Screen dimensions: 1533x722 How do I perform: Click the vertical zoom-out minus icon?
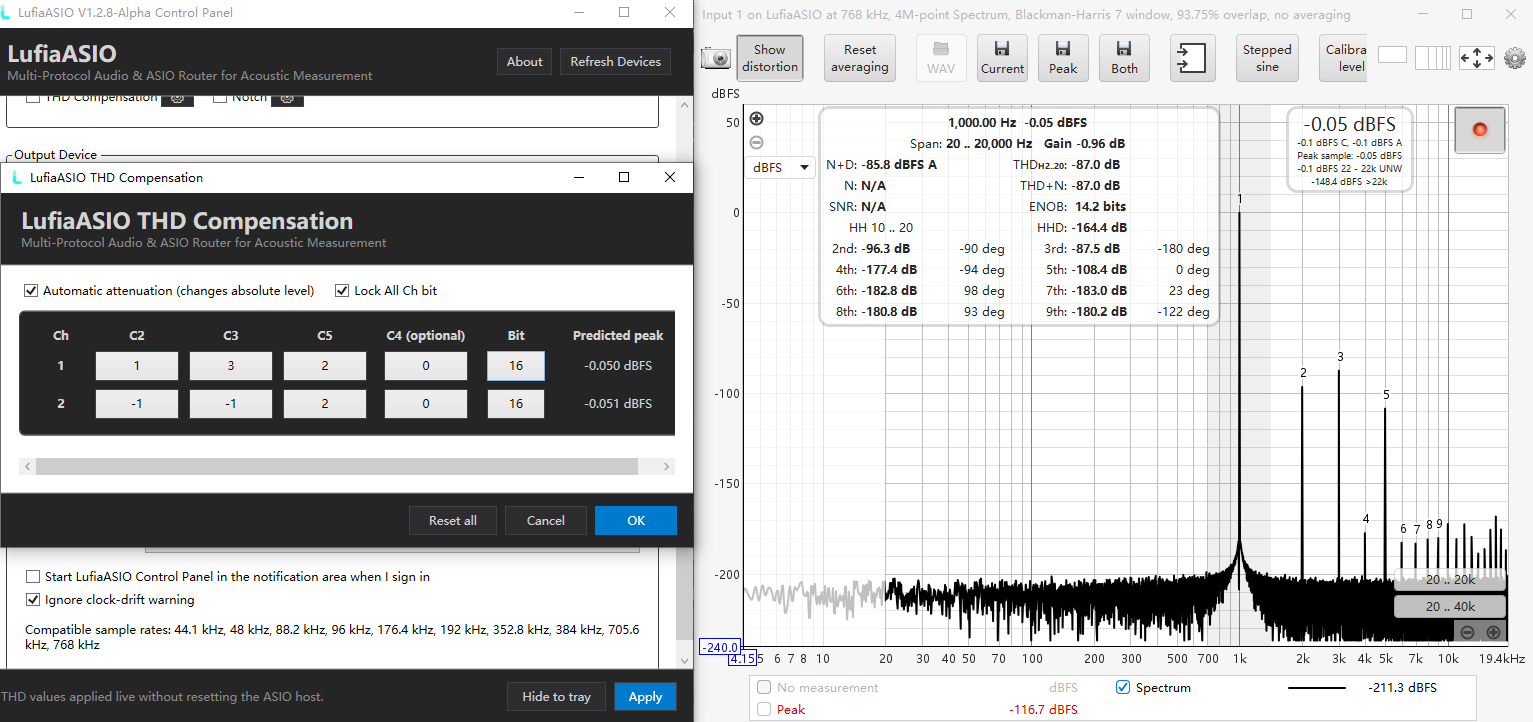point(756,143)
